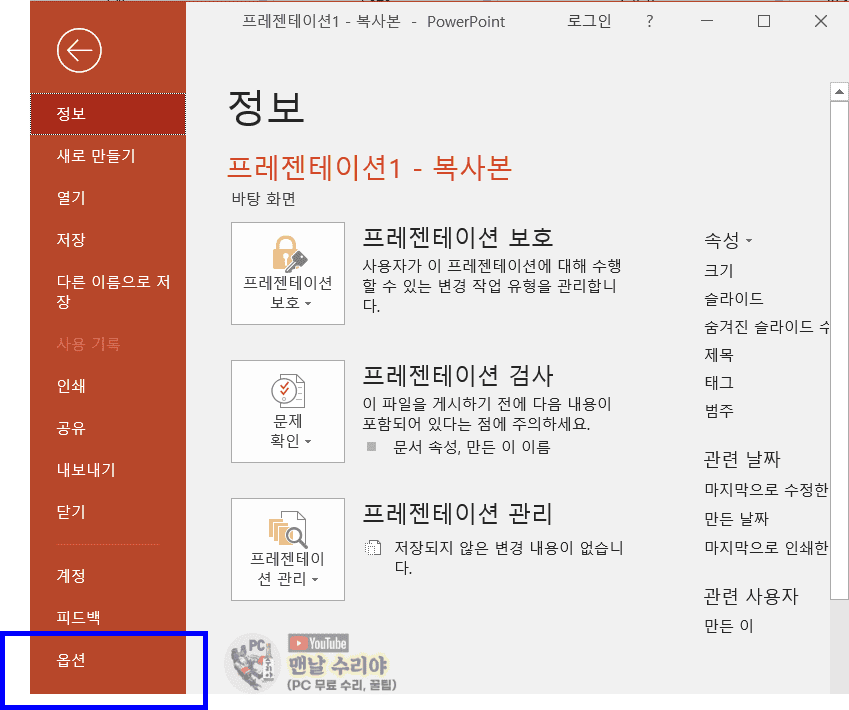Image resolution: width=849 pixels, height=710 pixels.
Task: Open the 프레젠테이션 보호 lock icon button
Action: 288,254
